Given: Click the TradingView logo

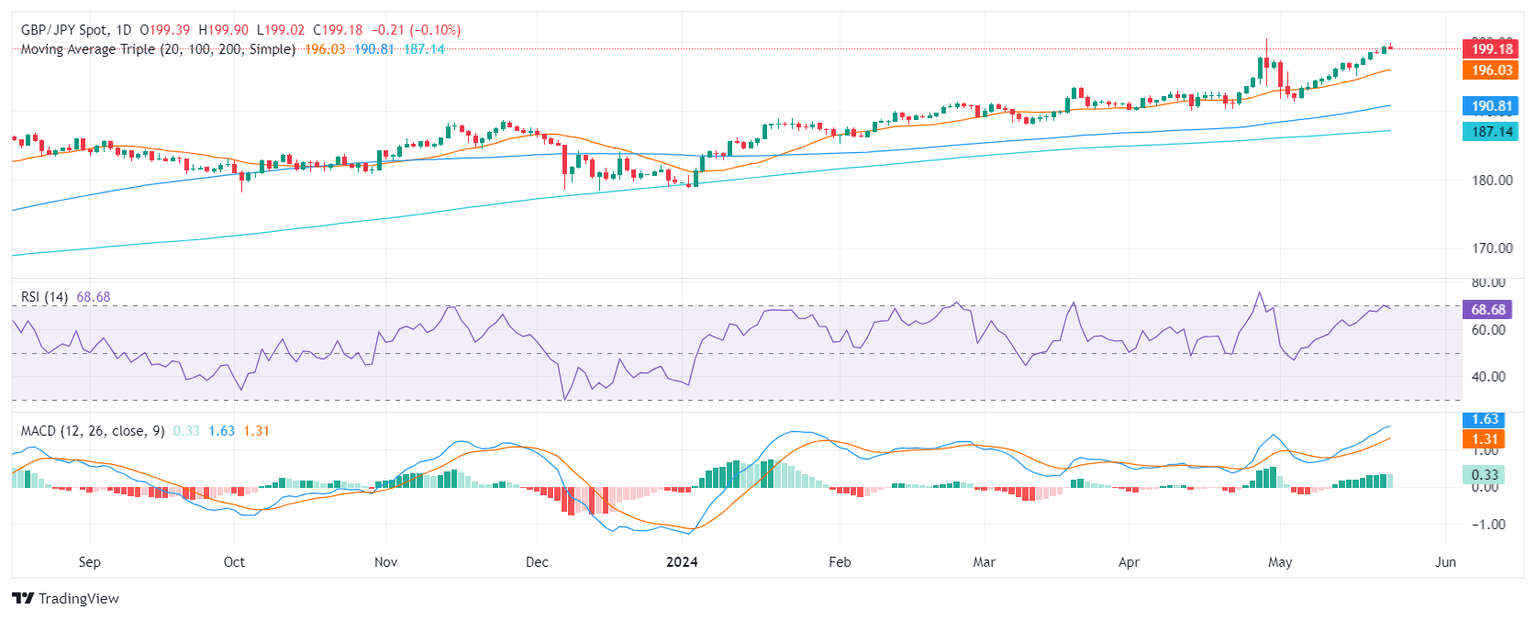Looking at the screenshot, I should (65, 598).
